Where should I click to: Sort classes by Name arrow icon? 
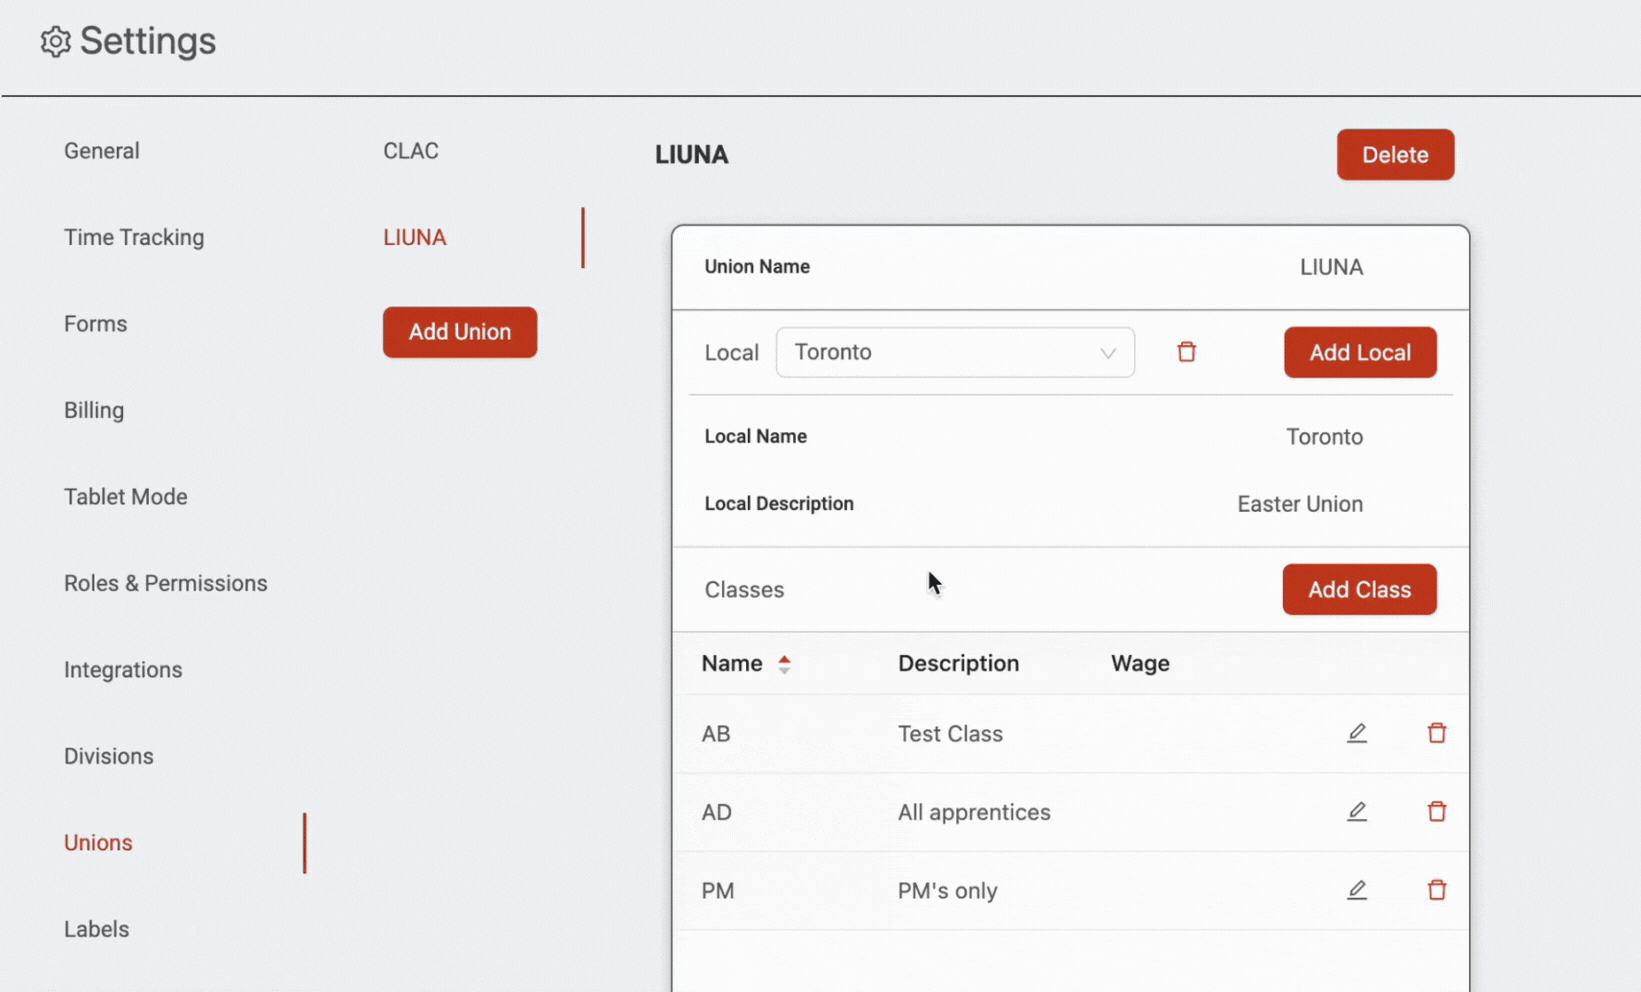784,664
